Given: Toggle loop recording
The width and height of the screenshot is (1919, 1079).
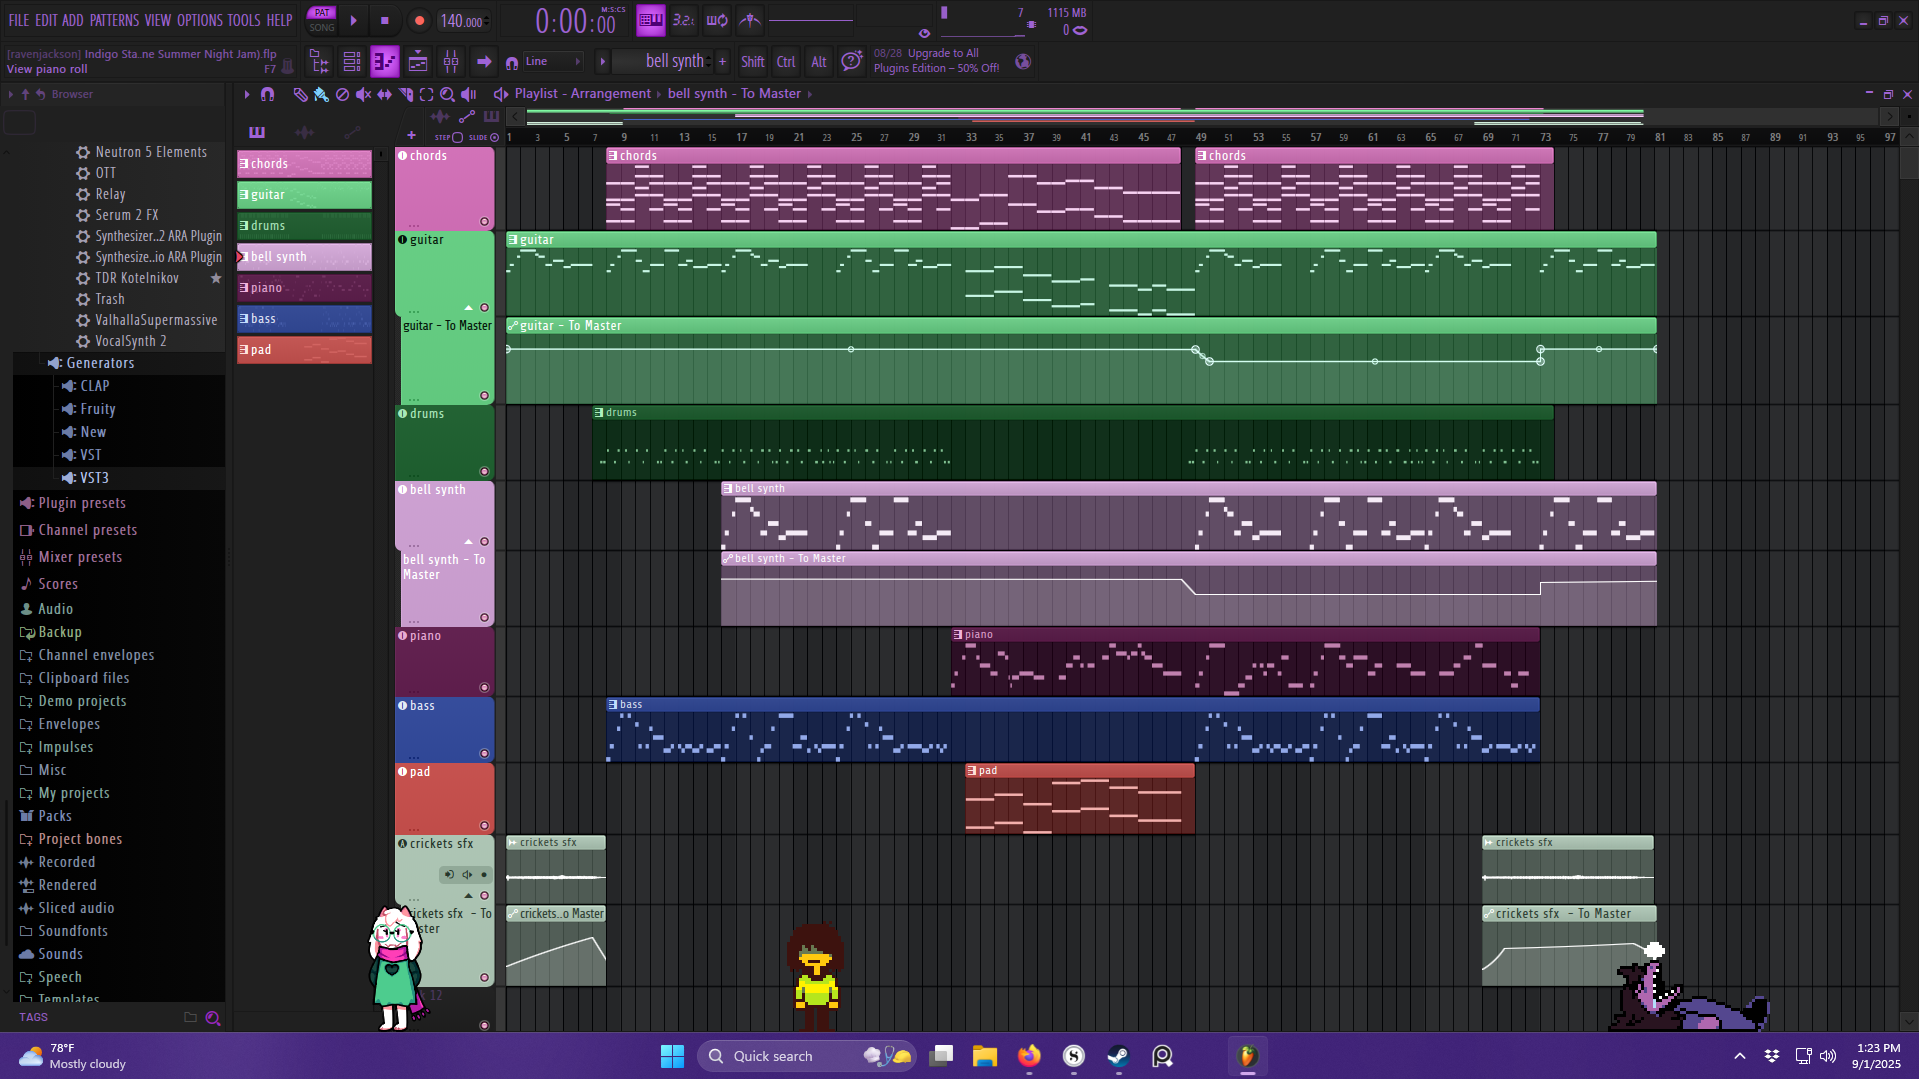Looking at the screenshot, I should click(x=717, y=20).
